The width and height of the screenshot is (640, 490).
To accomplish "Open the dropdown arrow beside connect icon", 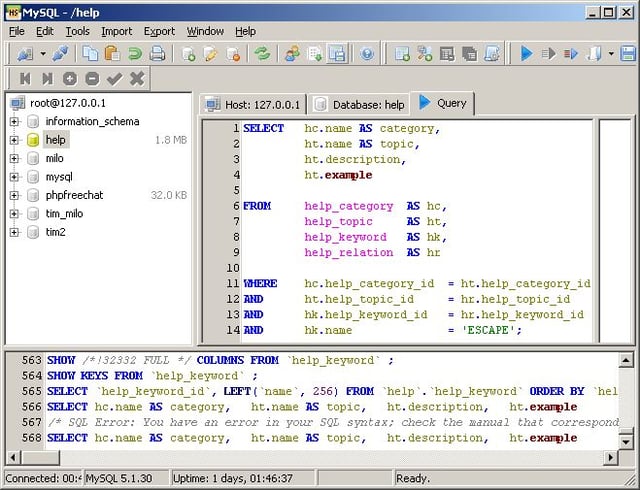I will tap(43, 53).
